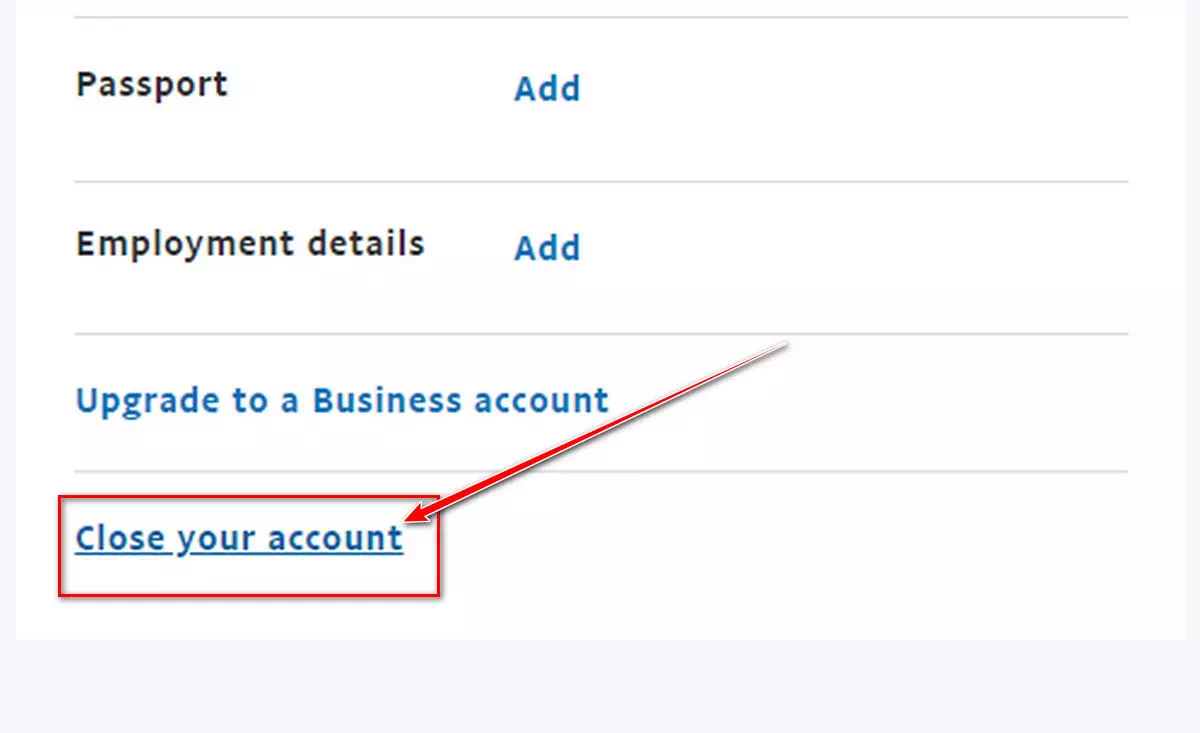Click inside the red highlighted box
The height and width of the screenshot is (733, 1200).
[249, 545]
